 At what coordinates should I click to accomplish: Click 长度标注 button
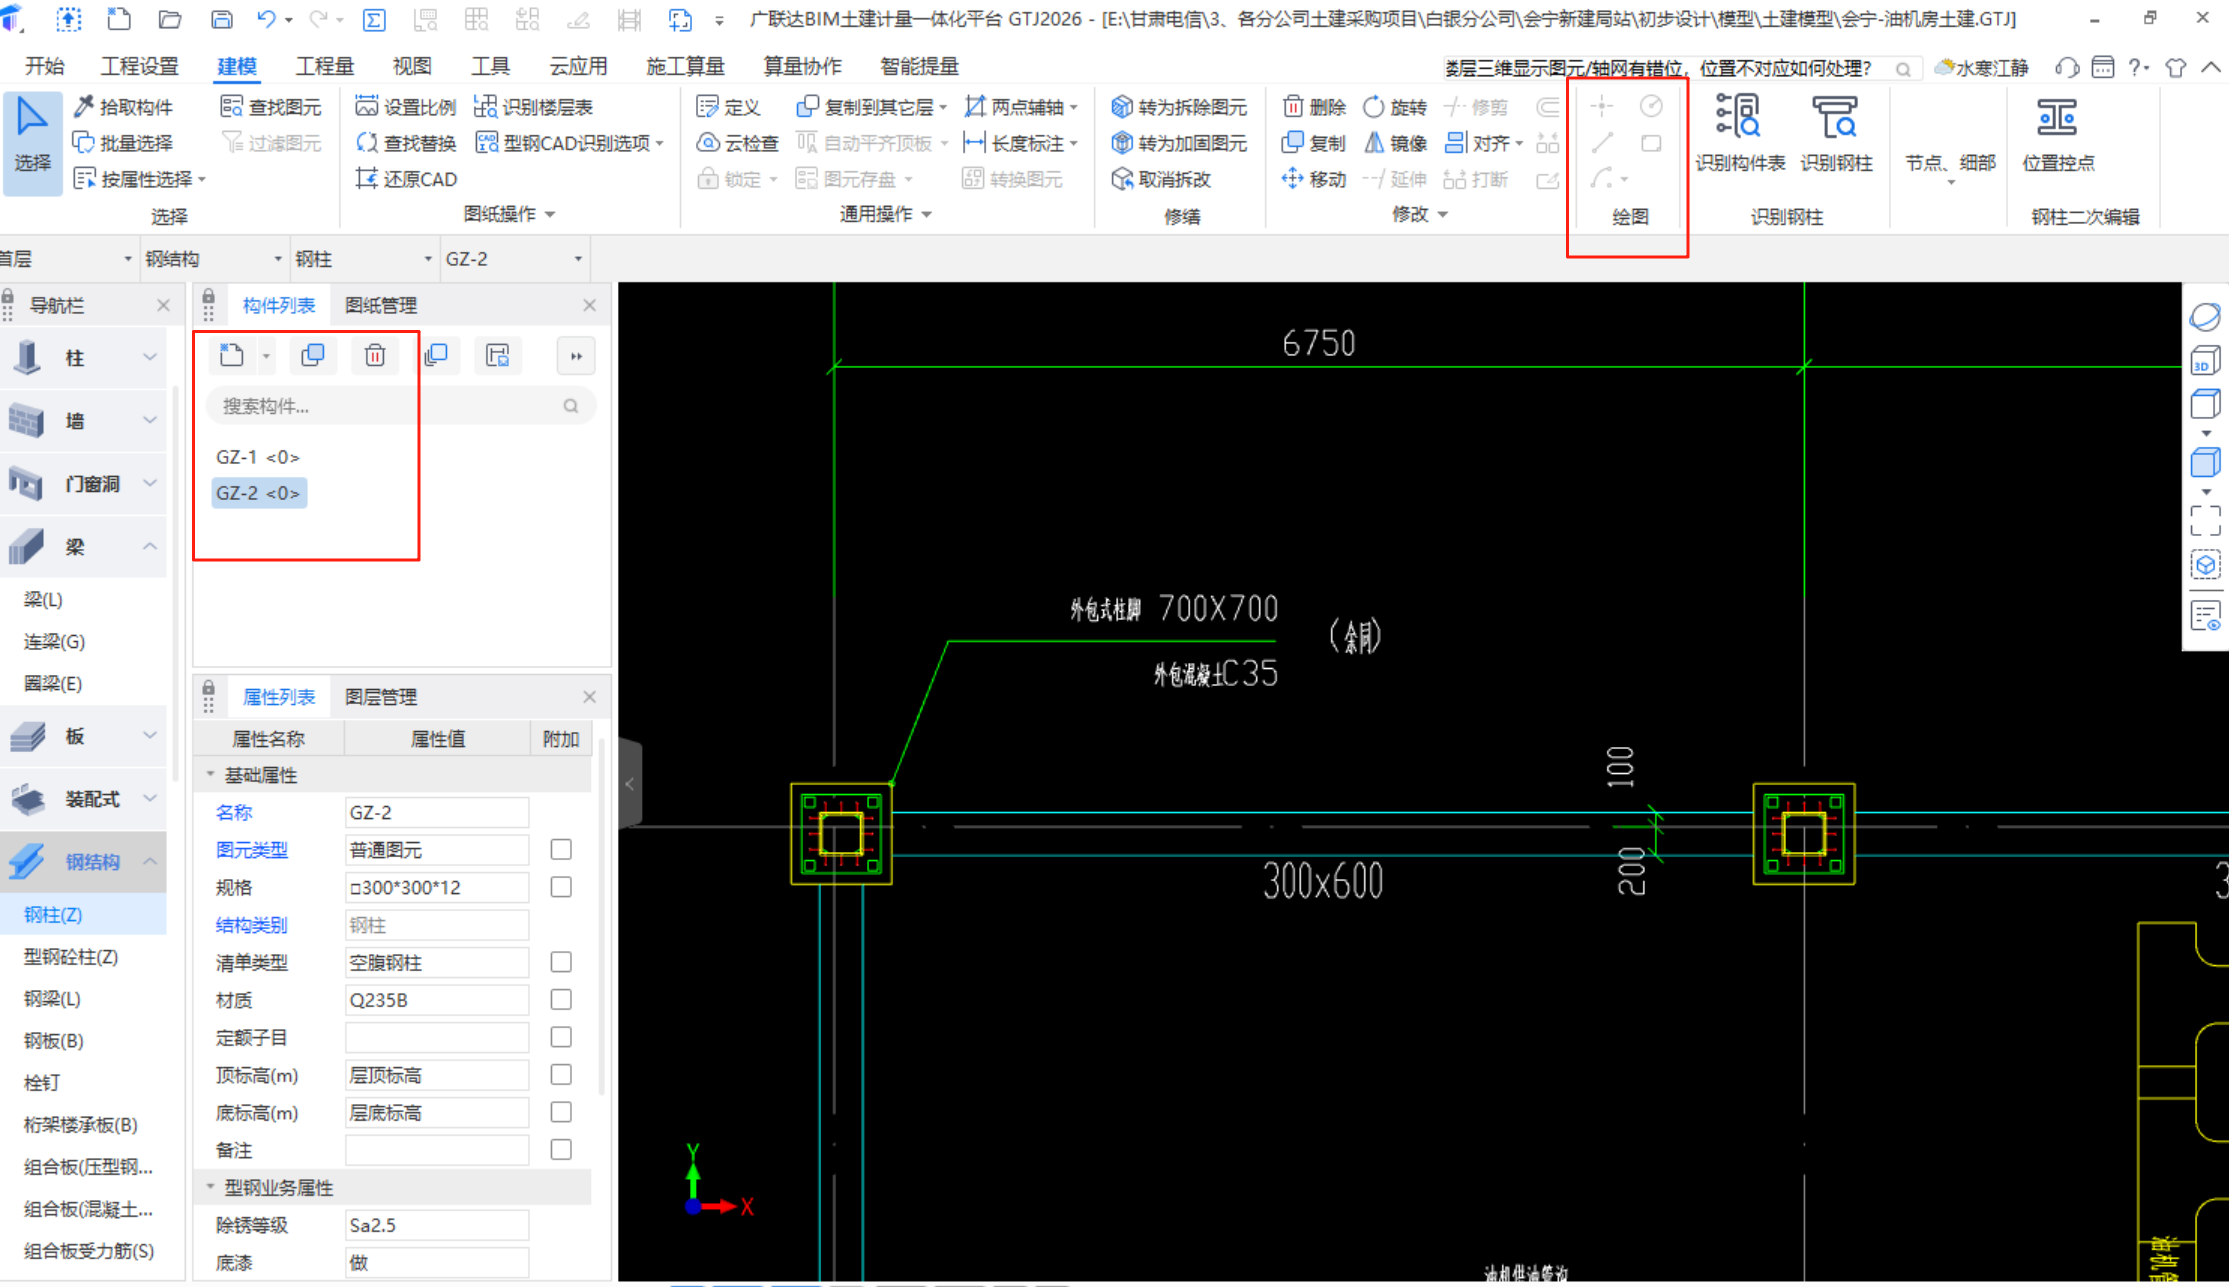(x=1020, y=143)
